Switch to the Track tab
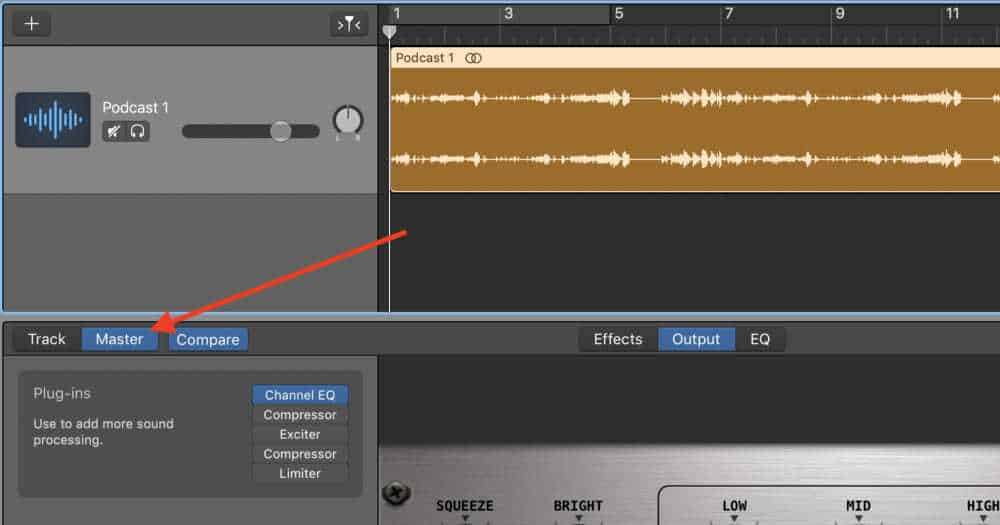This screenshot has width=1000, height=525. [x=47, y=339]
